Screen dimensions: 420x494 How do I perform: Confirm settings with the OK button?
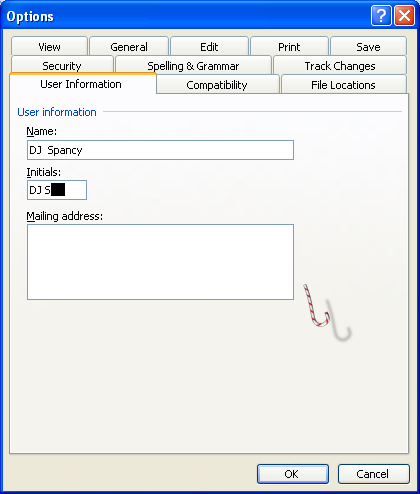tap(293, 474)
